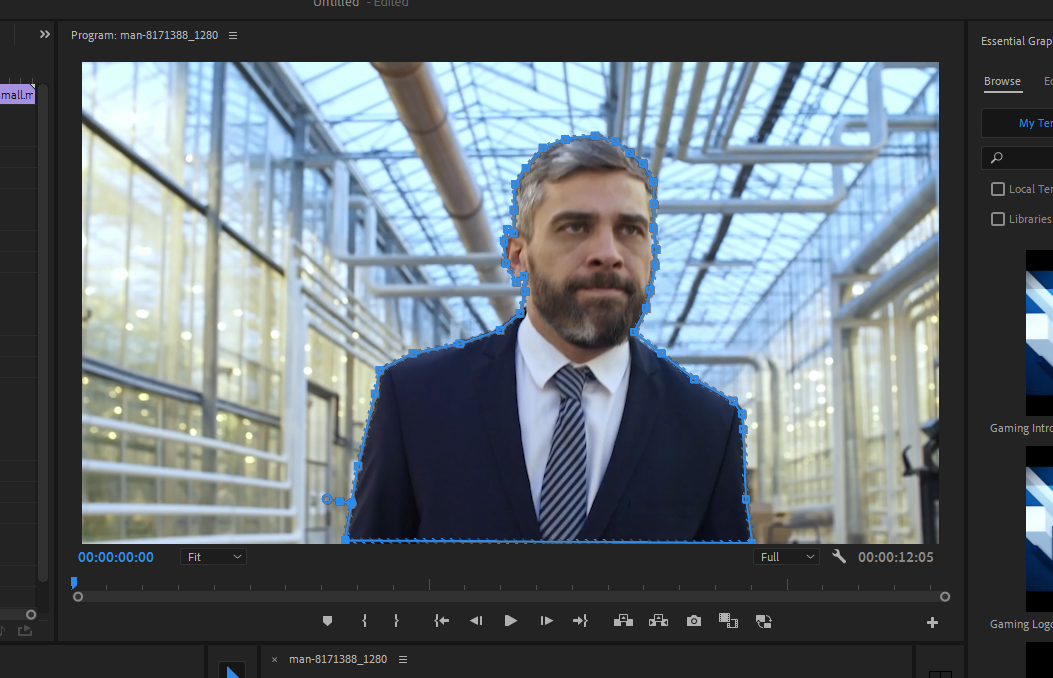Enable the Local Templates checkbox
This screenshot has height=678, width=1053.
click(x=997, y=188)
